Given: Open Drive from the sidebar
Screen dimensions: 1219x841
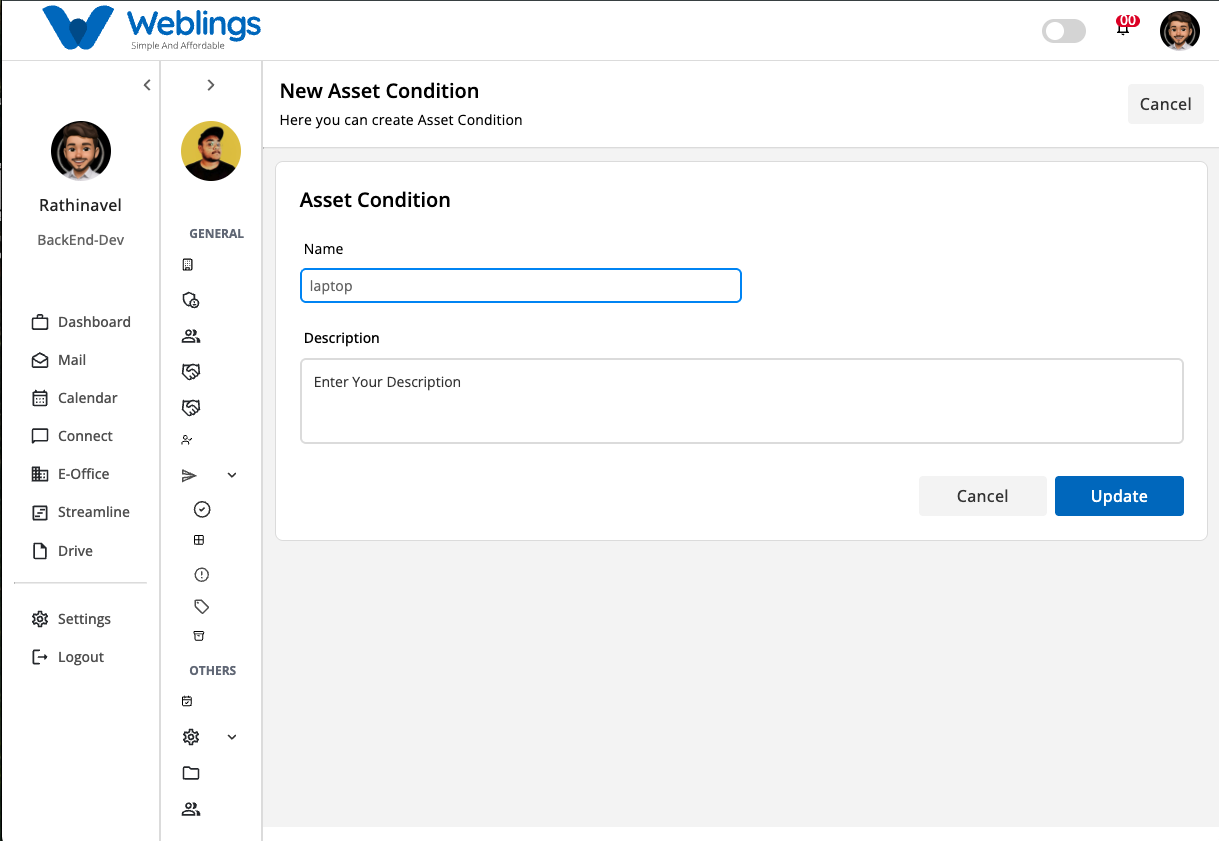Looking at the screenshot, I should [62, 551].
